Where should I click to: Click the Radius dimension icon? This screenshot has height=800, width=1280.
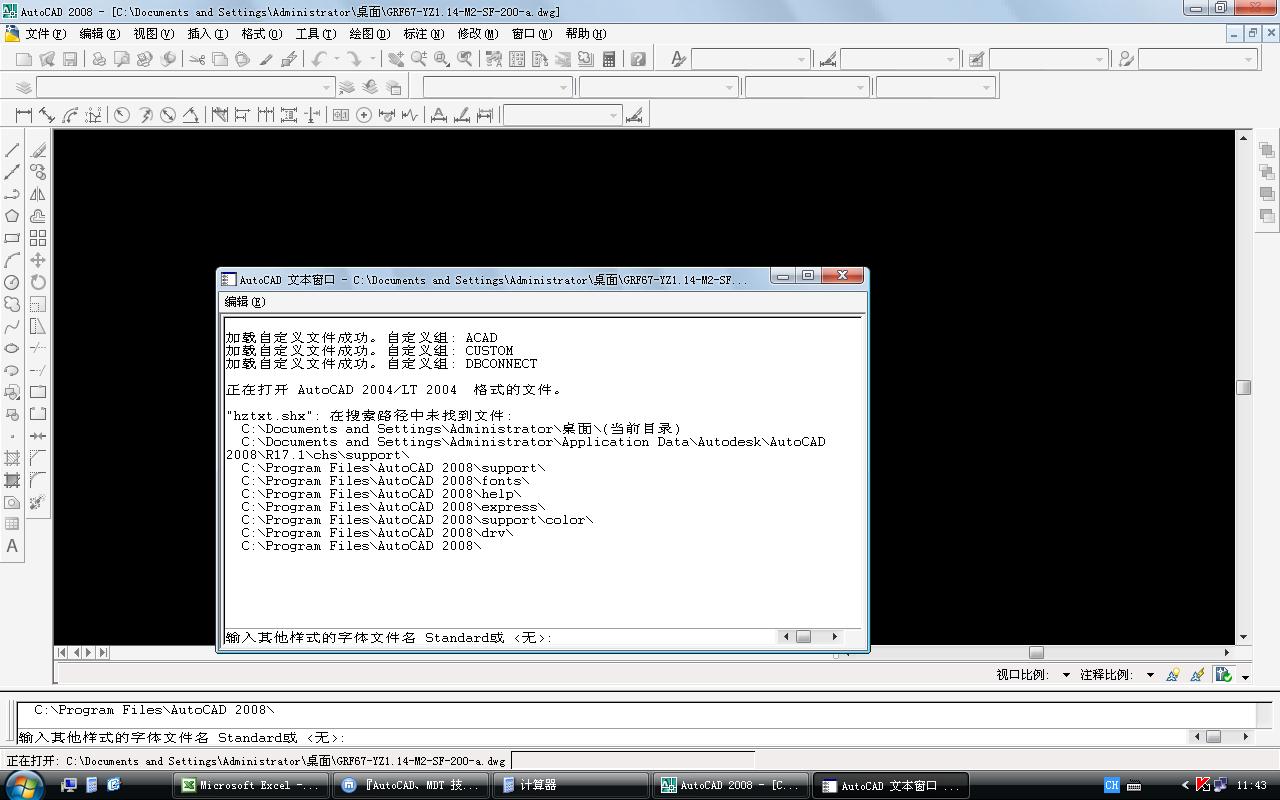(122, 115)
